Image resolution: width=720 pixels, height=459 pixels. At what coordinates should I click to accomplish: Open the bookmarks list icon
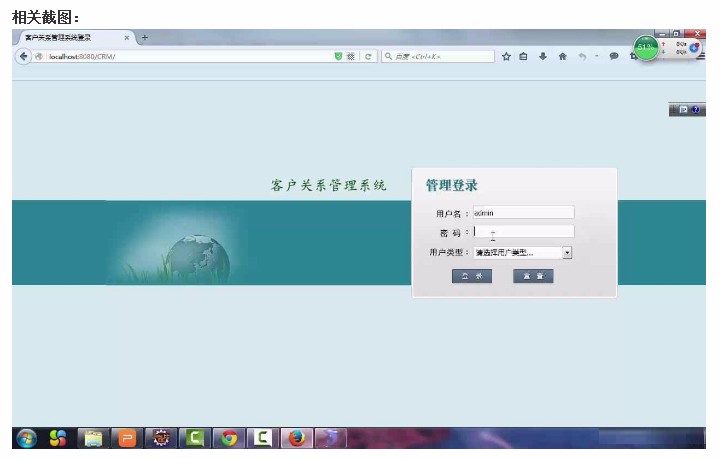[523, 56]
